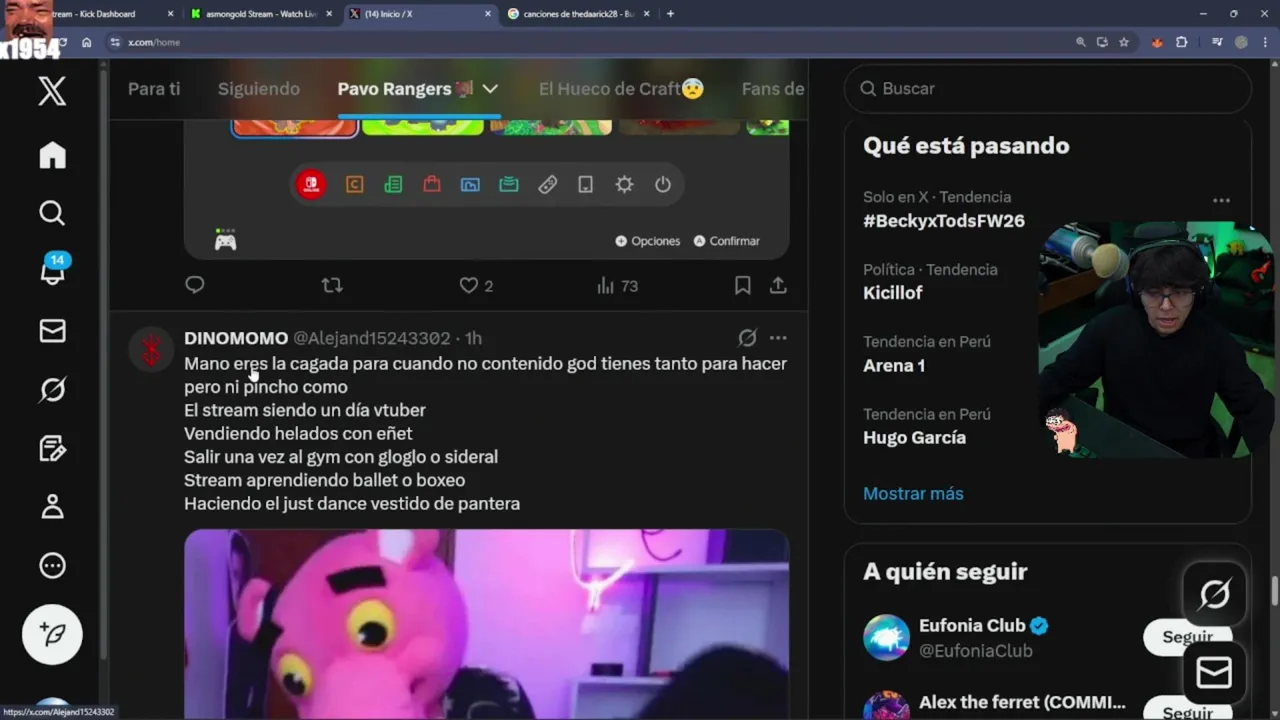
Task: Open Messages envelope in the sidebar
Action: click(x=52, y=331)
